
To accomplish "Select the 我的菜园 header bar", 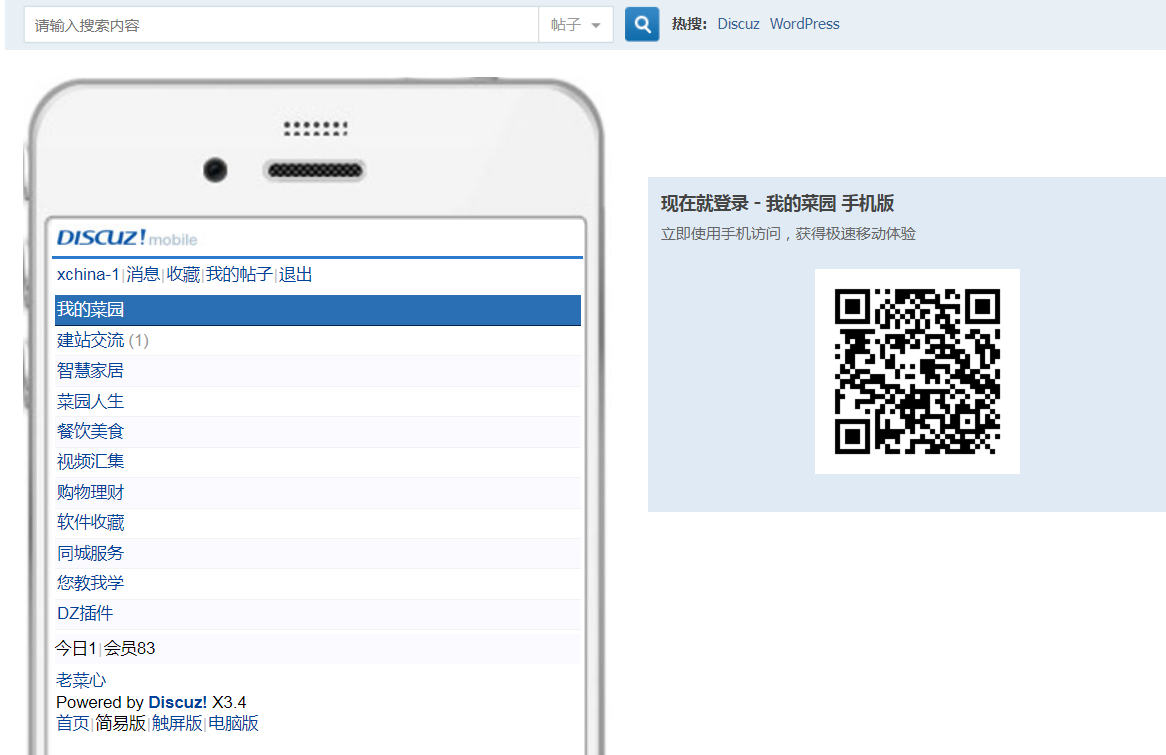I will pos(318,310).
